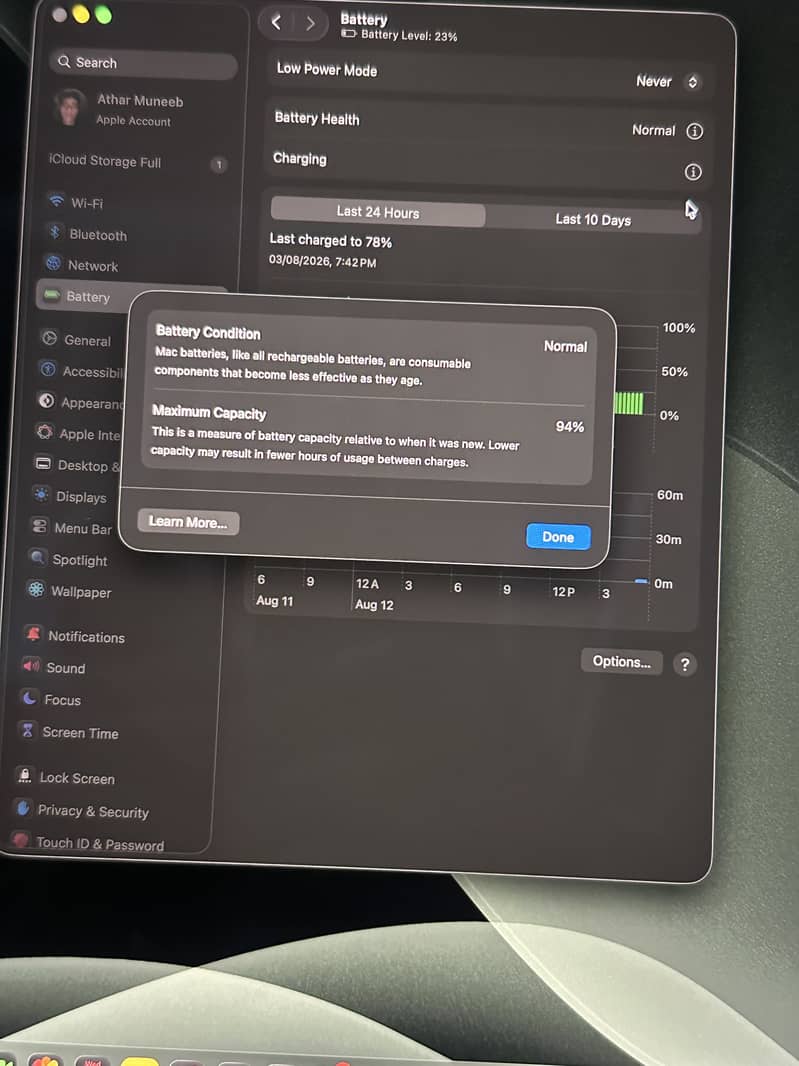Click the Bluetooth sidebar icon

tap(54, 232)
